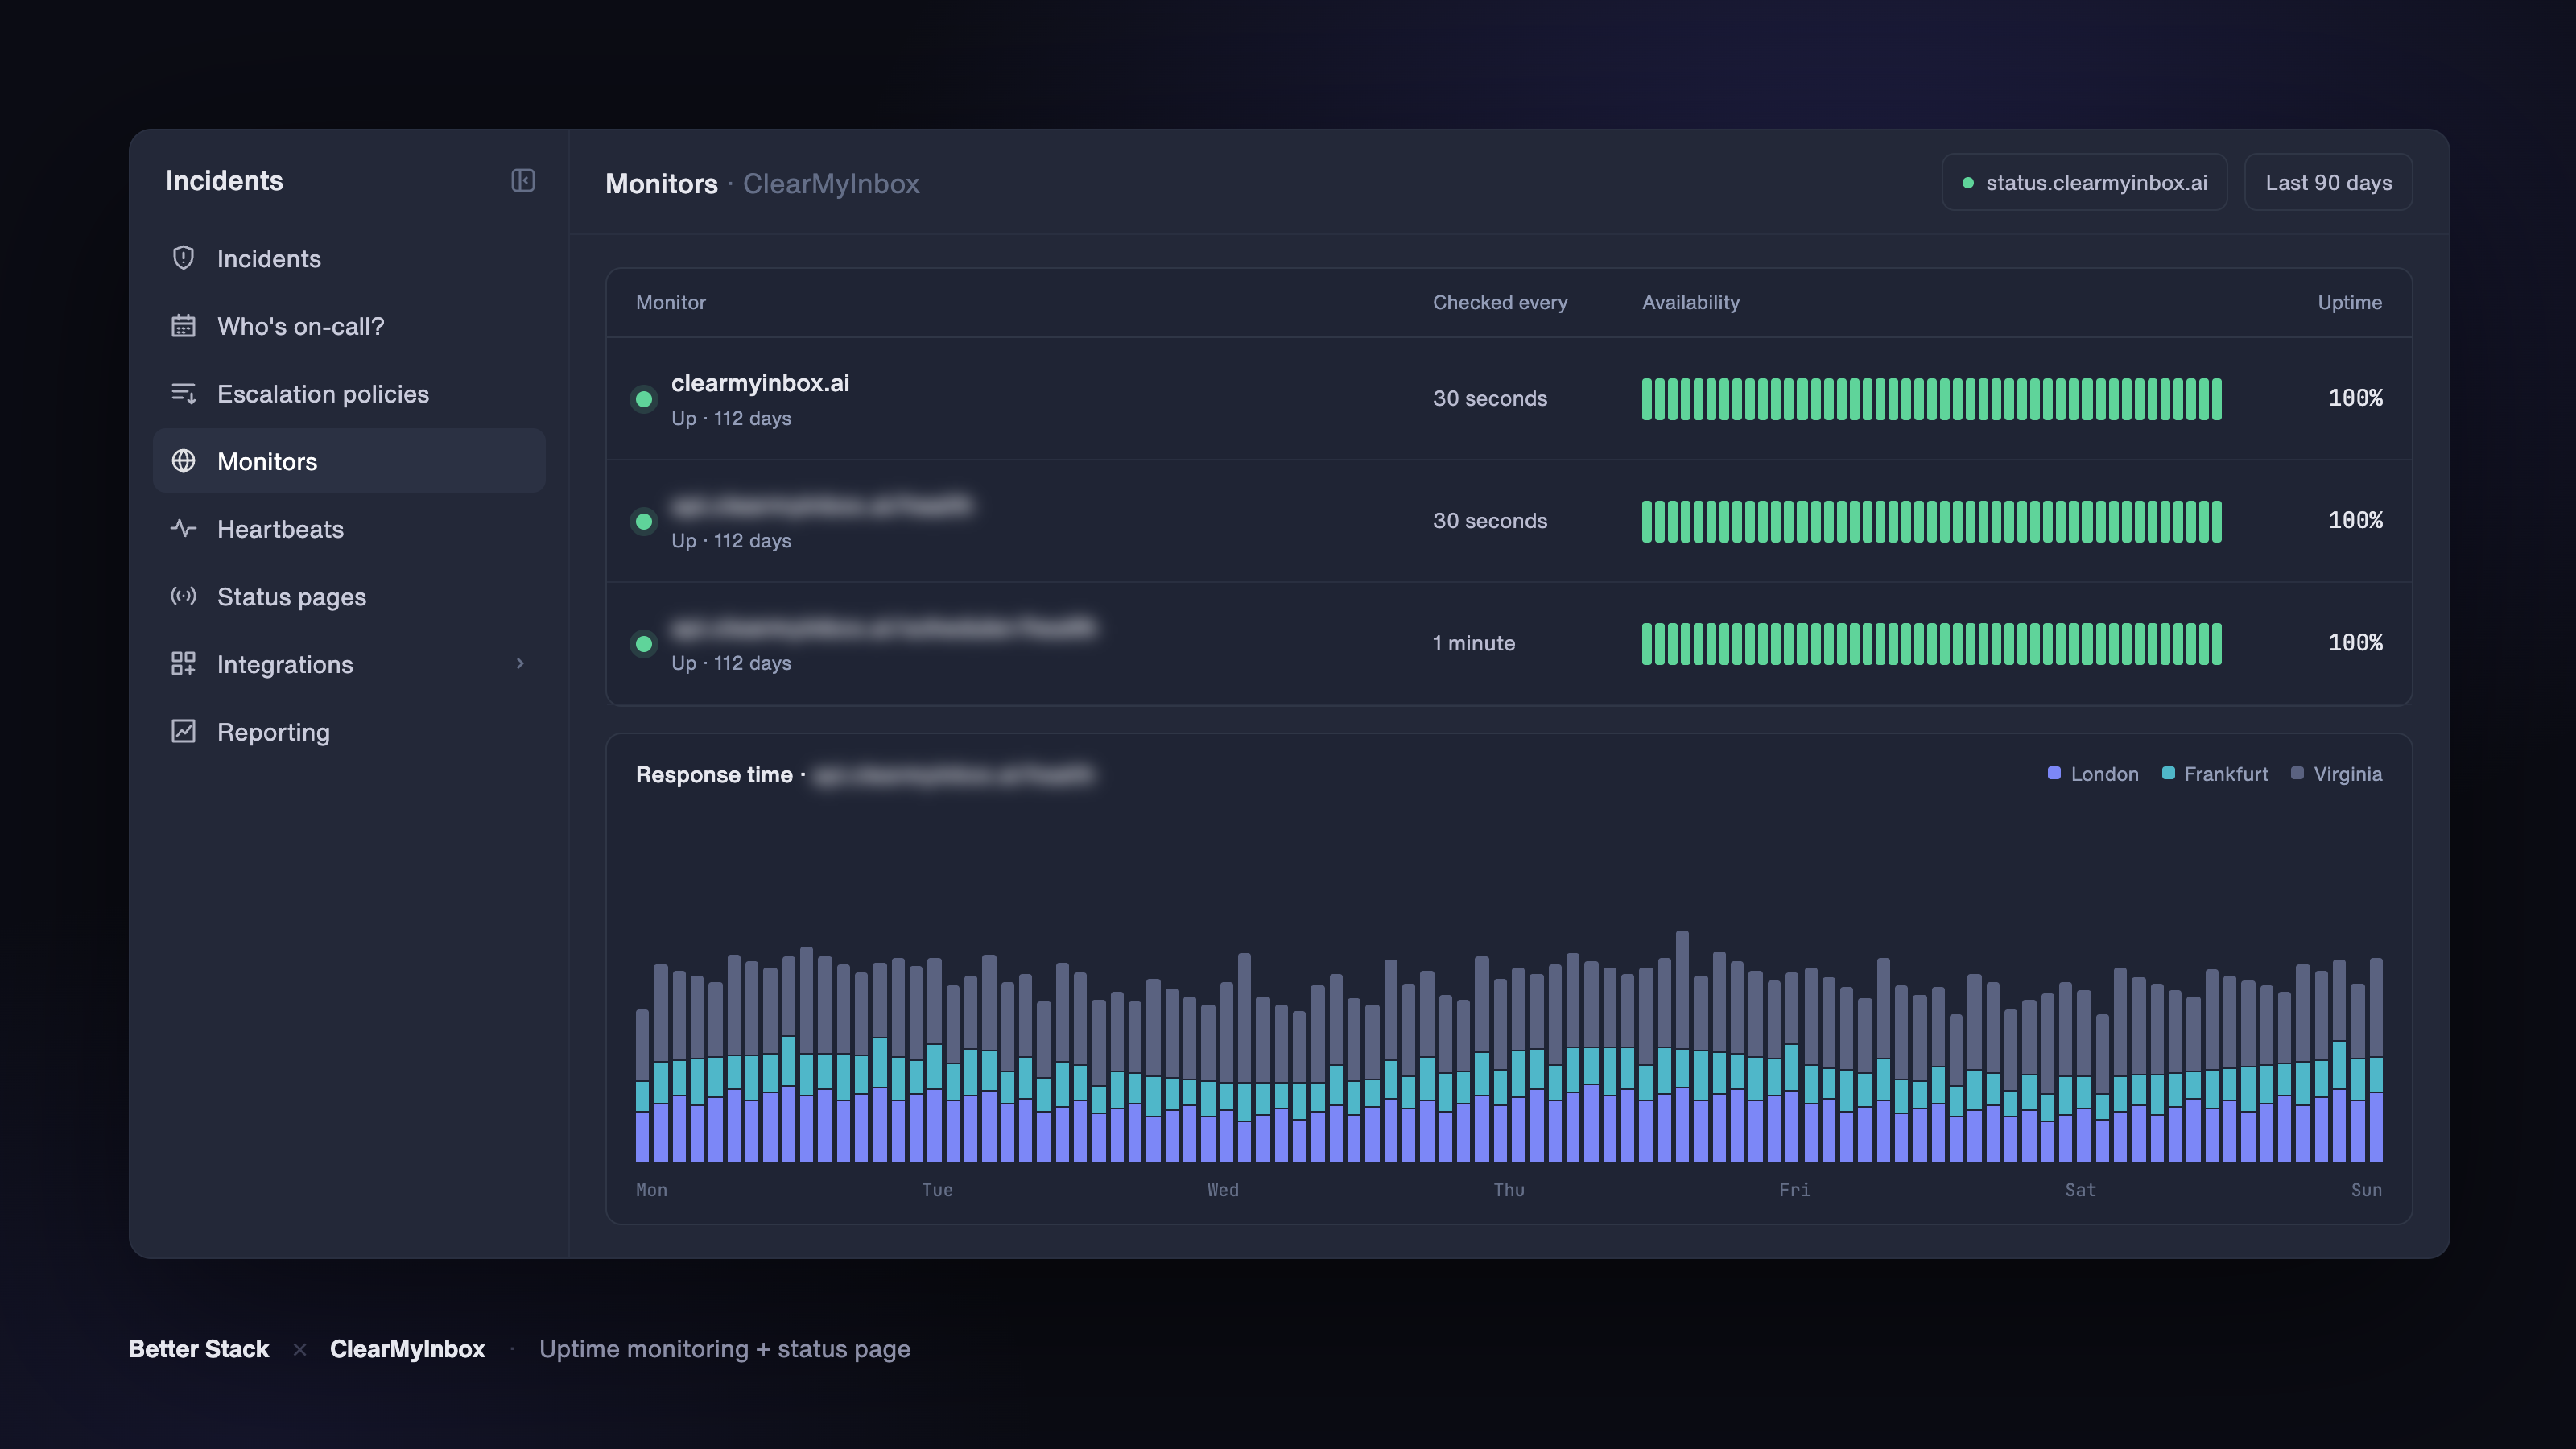Click the availability bar for clearmyinbox.ai
Screen dimensions: 2576x1449
1932,399
